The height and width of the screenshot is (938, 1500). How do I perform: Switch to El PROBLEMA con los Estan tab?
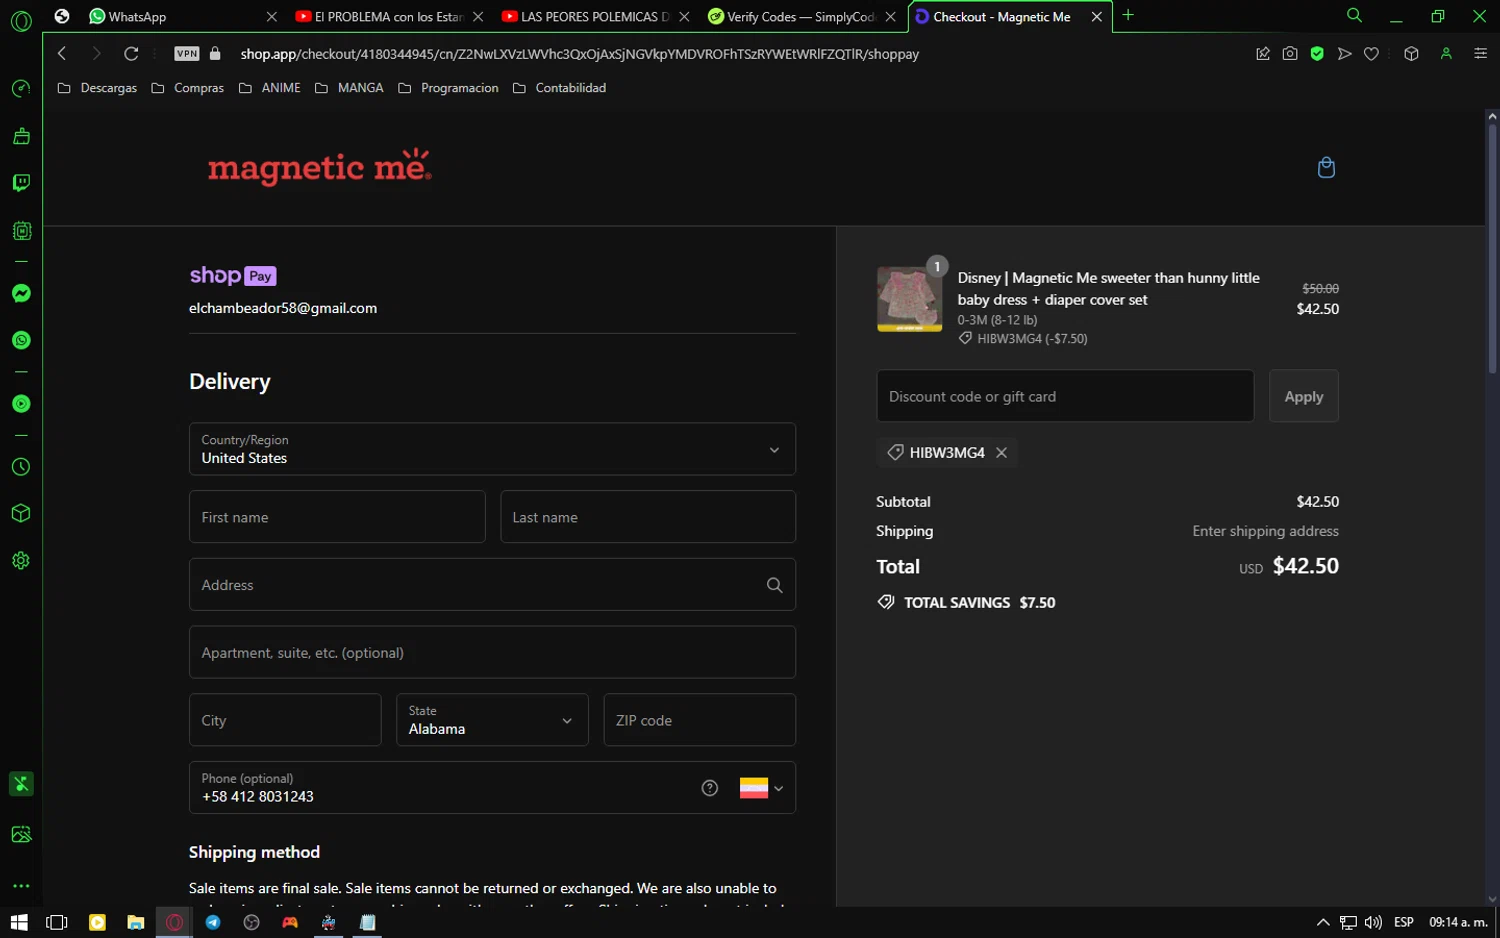pos(388,17)
